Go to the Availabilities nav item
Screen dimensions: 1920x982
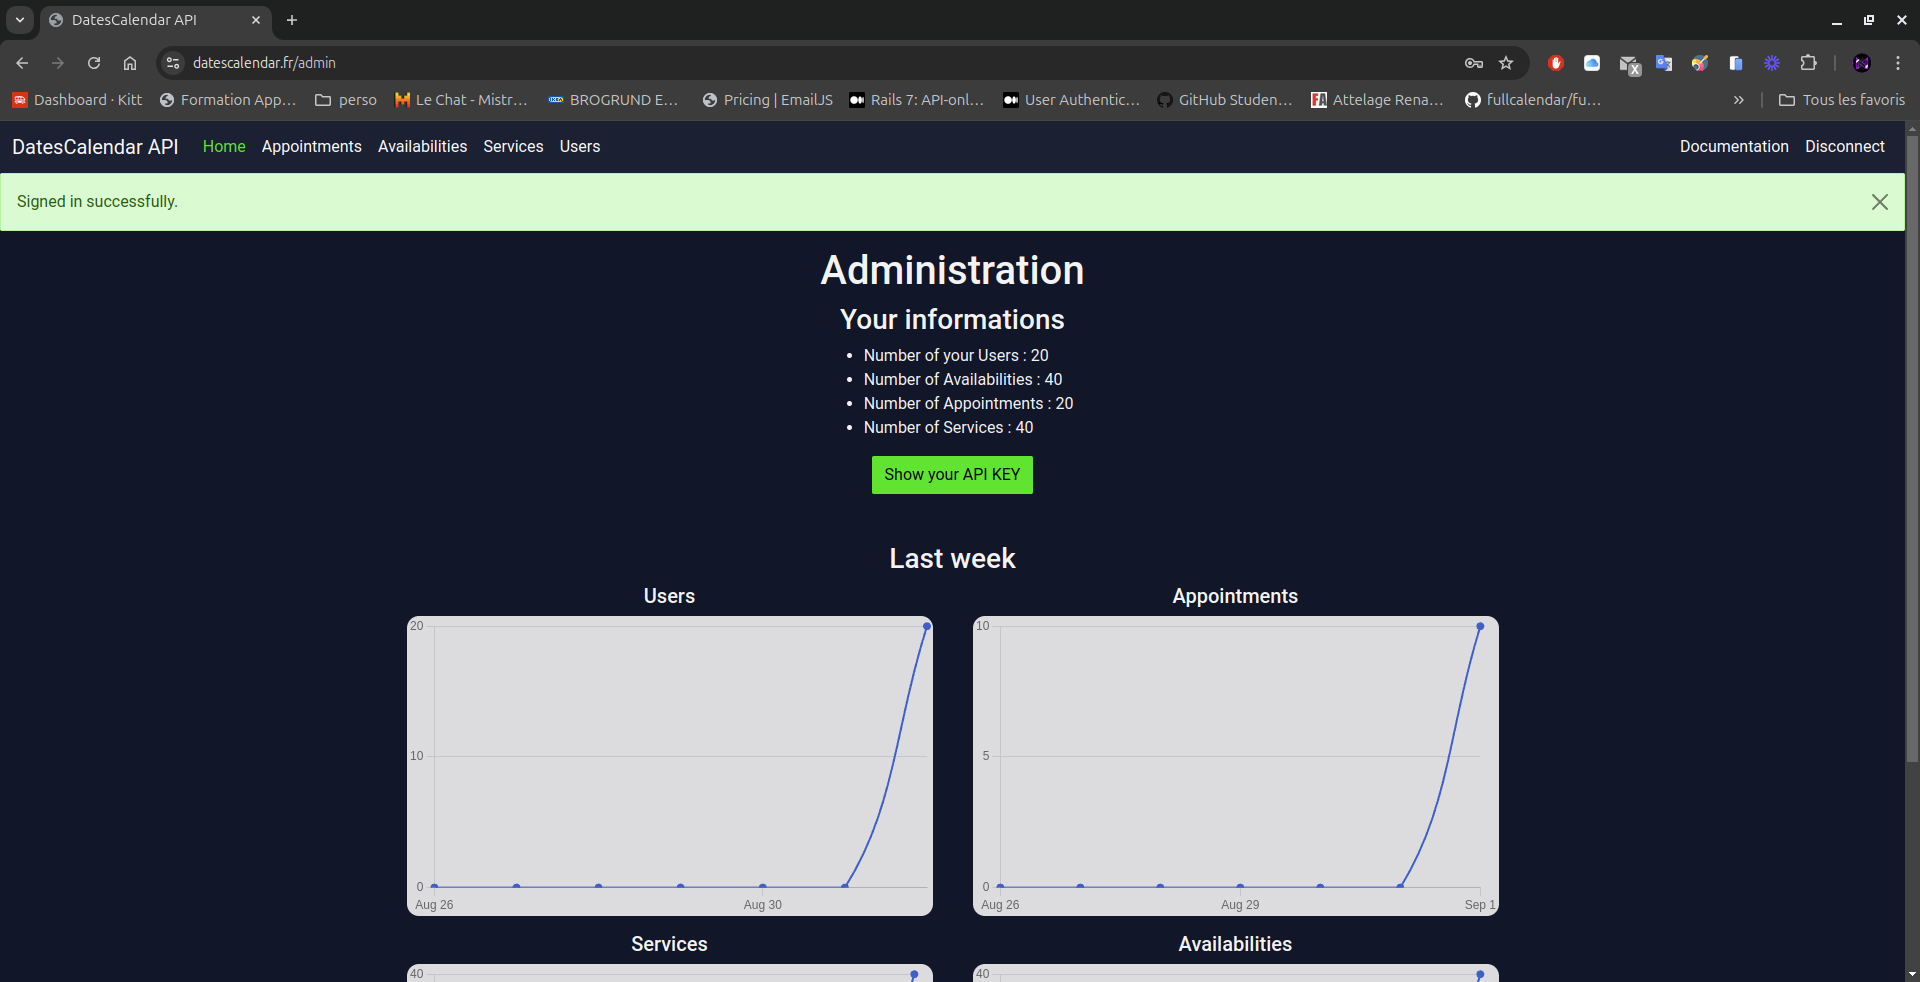(x=422, y=147)
